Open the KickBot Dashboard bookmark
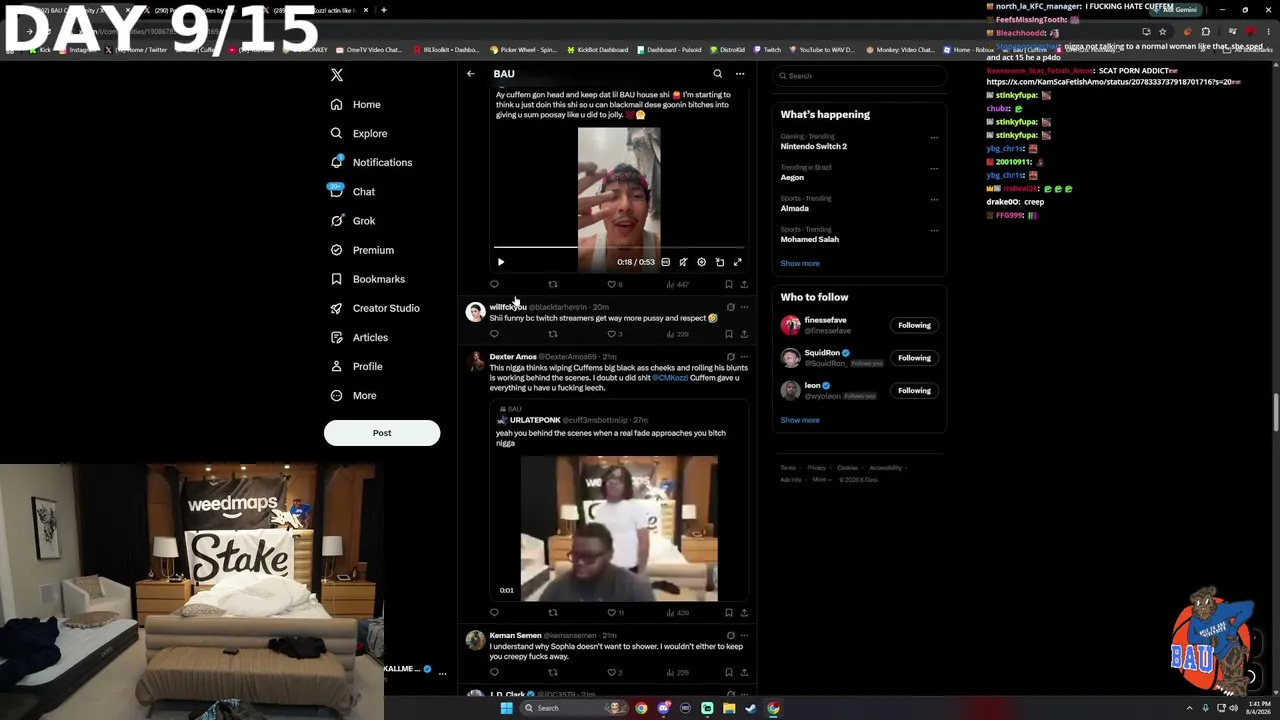The height and width of the screenshot is (720, 1280). [x=598, y=50]
